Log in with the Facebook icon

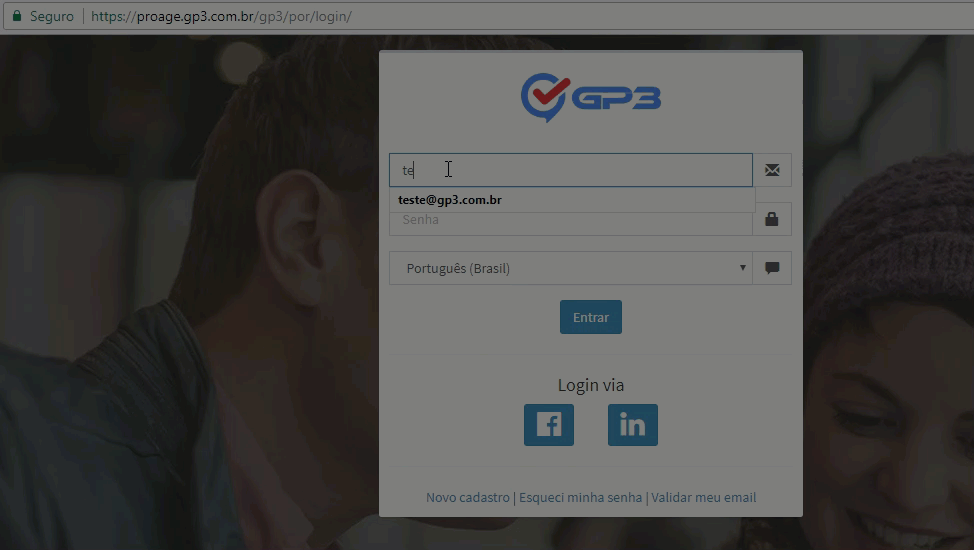[548, 425]
